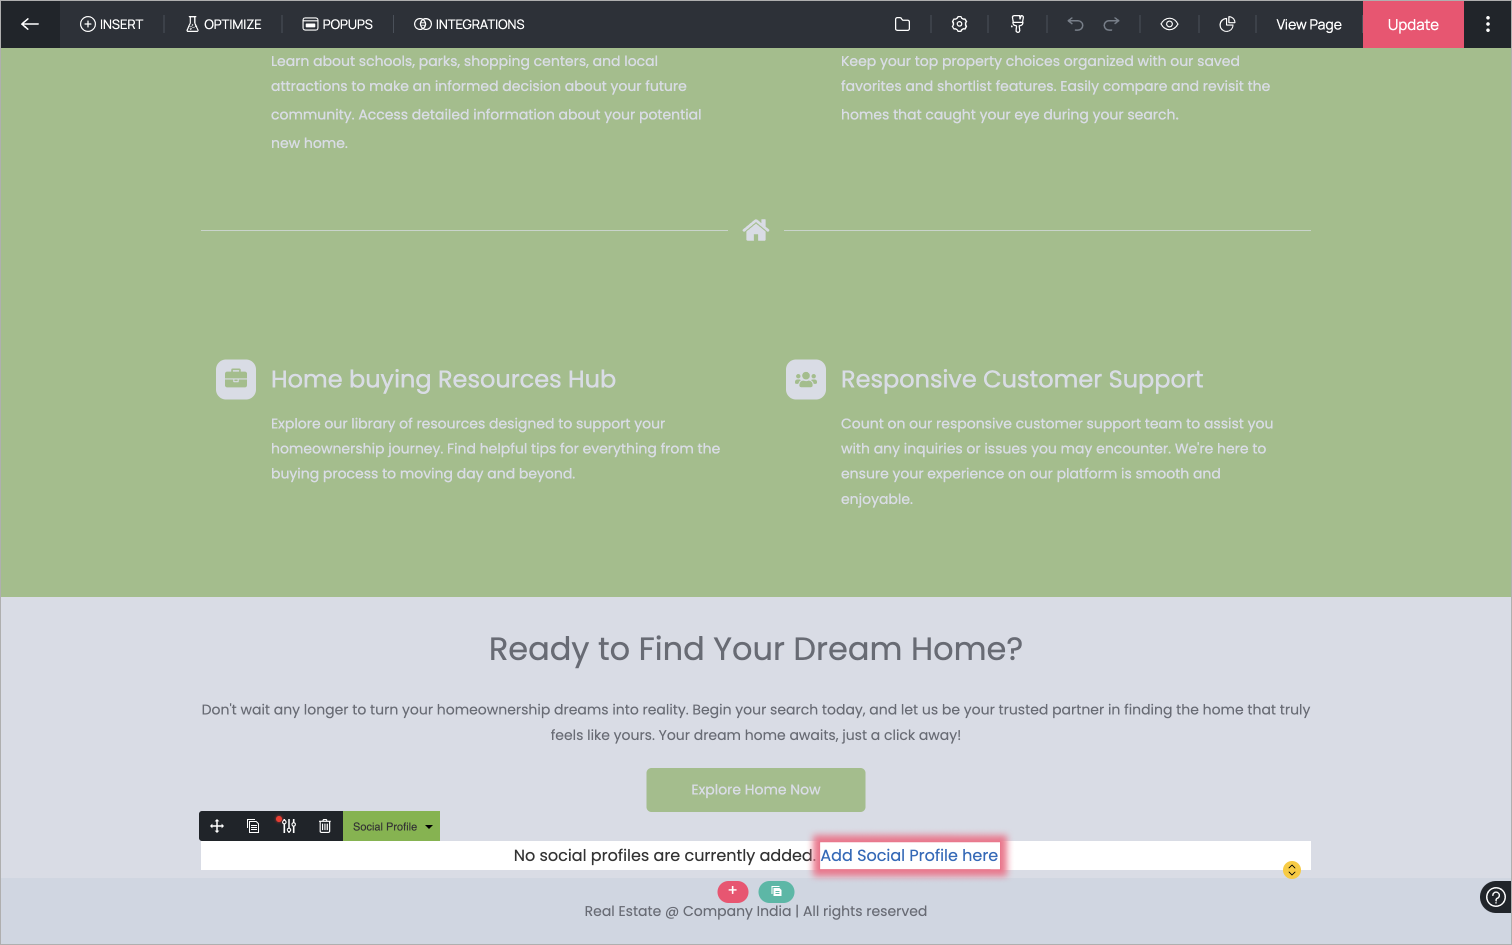Click the teal copy section button
This screenshot has width=1512, height=945.
[x=776, y=891]
